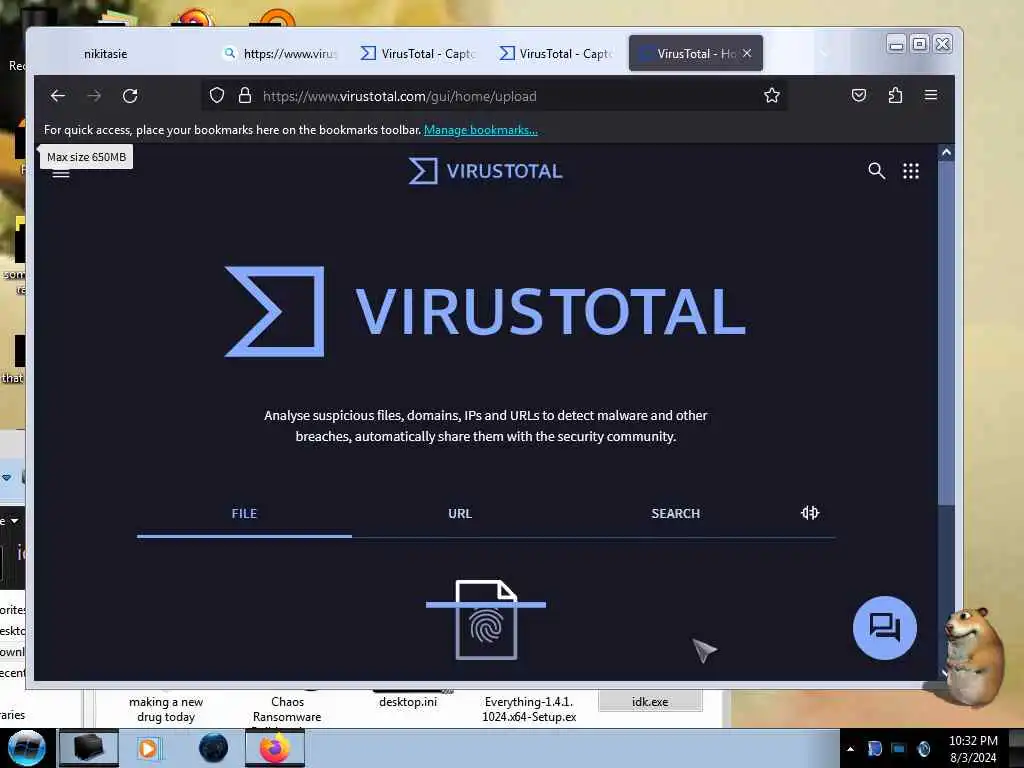Select the SEARCH tab
Viewport: 1024px width, 768px height.
coord(675,513)
